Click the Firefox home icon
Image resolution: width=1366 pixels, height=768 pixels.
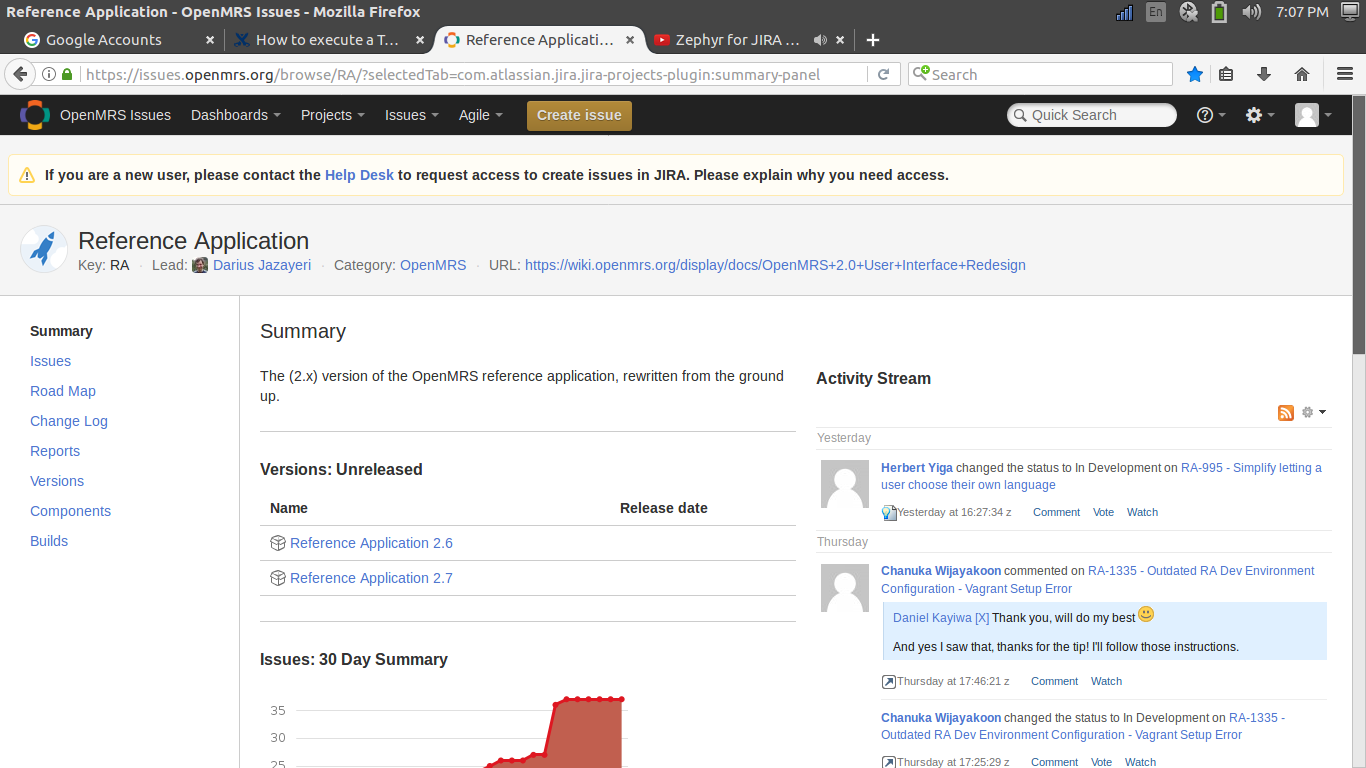click(x=1302, y=74)
